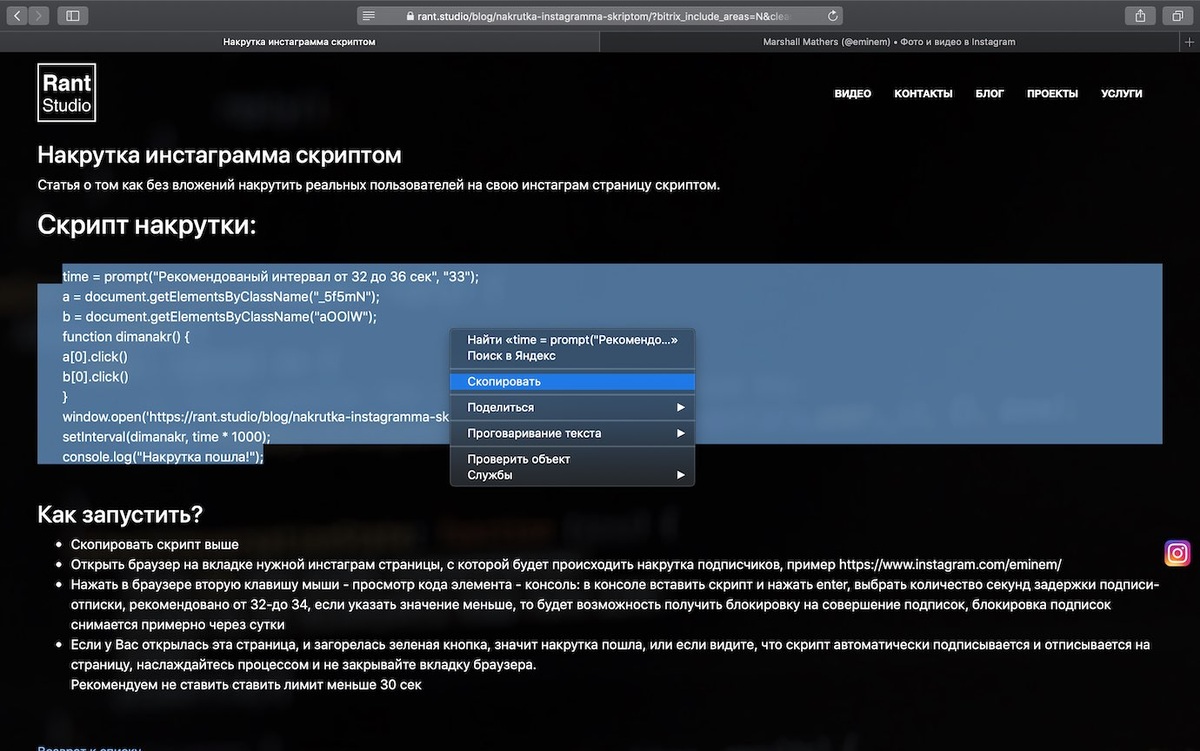Switch to the 'Накрутка инстаграмма скриптом' tab
The image size is (1200, 751).
pos(300,42)
